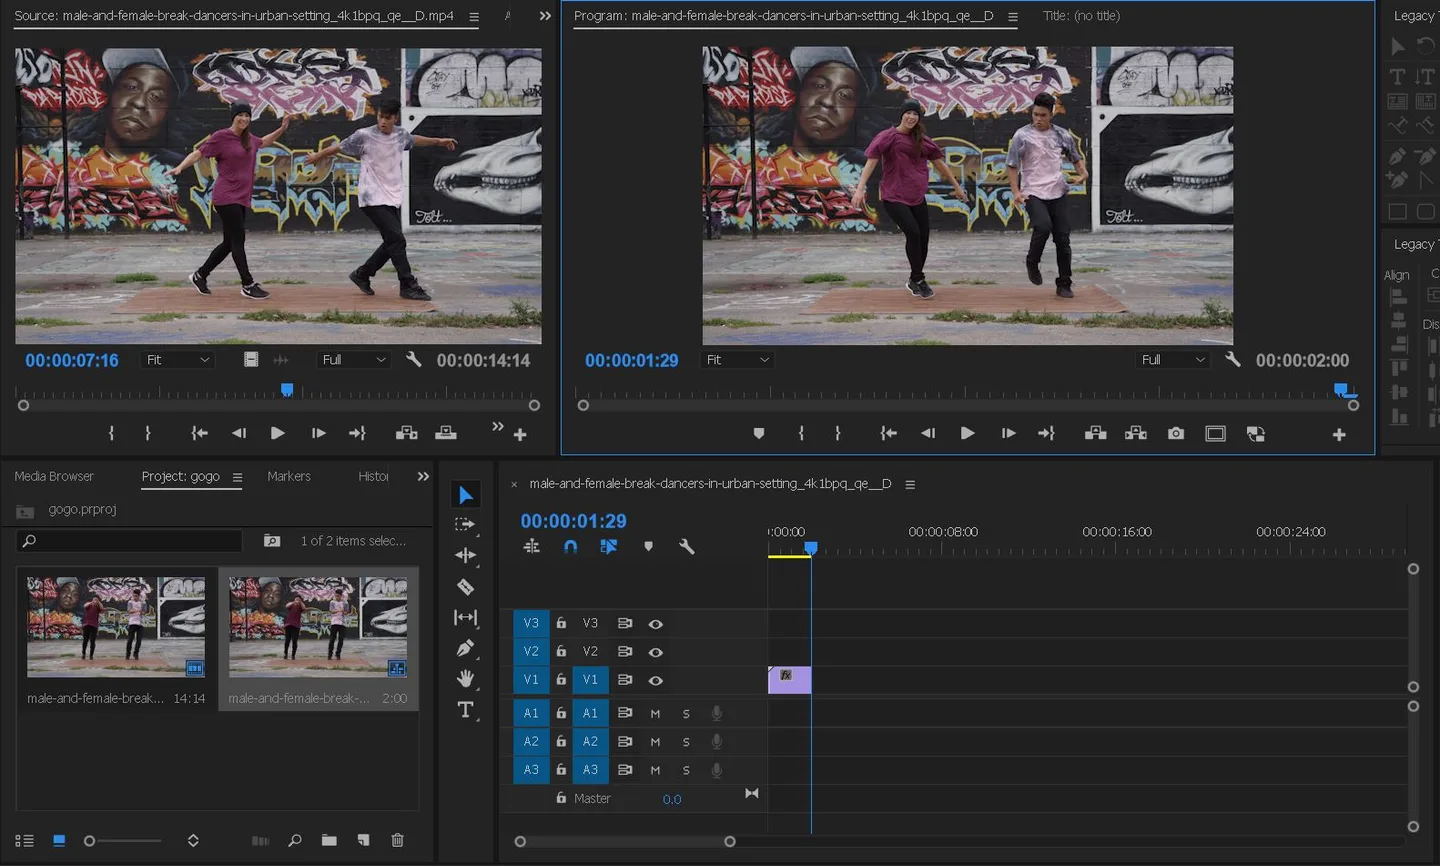Activate the Selection arrow tool
The width and height of the screenshot is (1440, 866).
pyautogui.click(x=465, y=495)
